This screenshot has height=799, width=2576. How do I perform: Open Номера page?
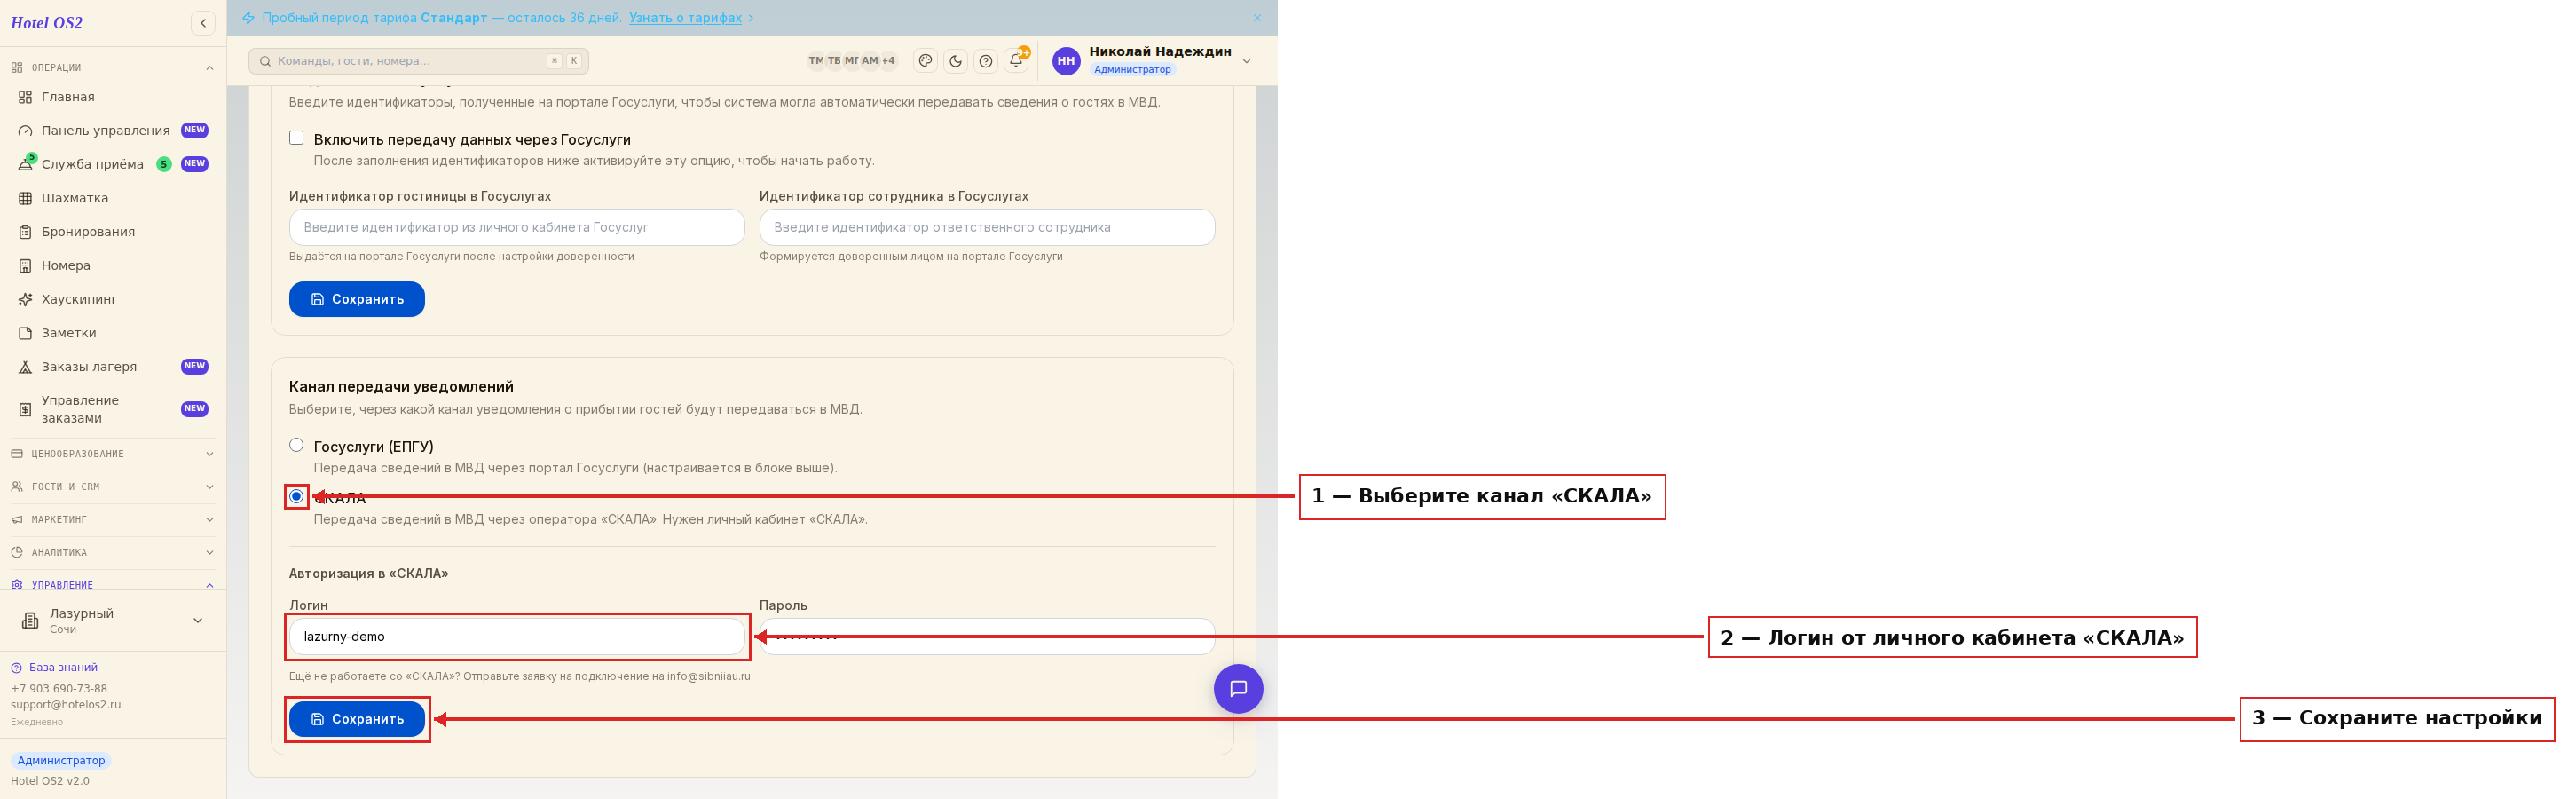(x=113, y=266)
